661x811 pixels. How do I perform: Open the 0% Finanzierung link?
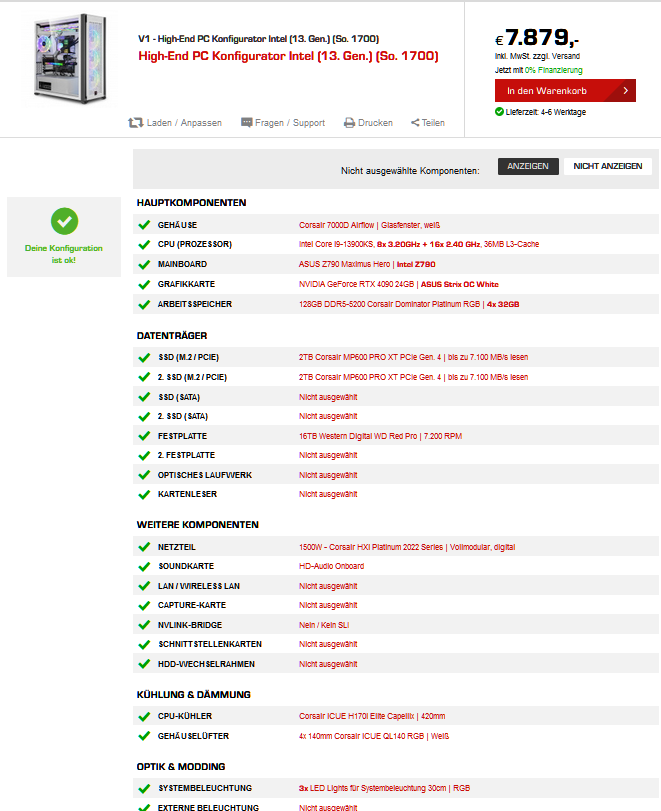click(x=553, y=70)
